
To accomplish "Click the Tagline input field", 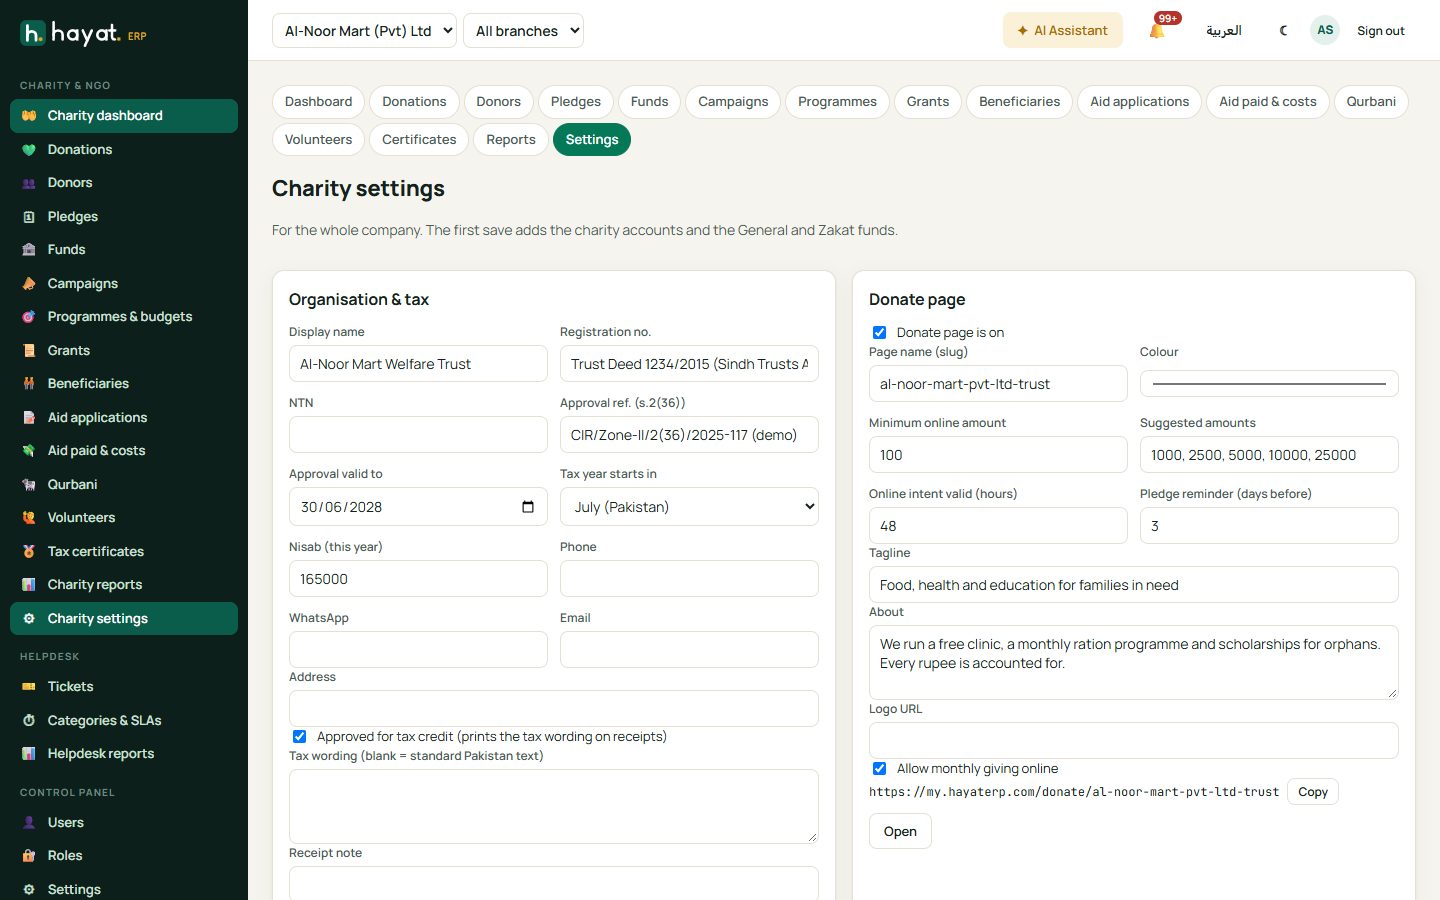I will [x=1134, y=585].
